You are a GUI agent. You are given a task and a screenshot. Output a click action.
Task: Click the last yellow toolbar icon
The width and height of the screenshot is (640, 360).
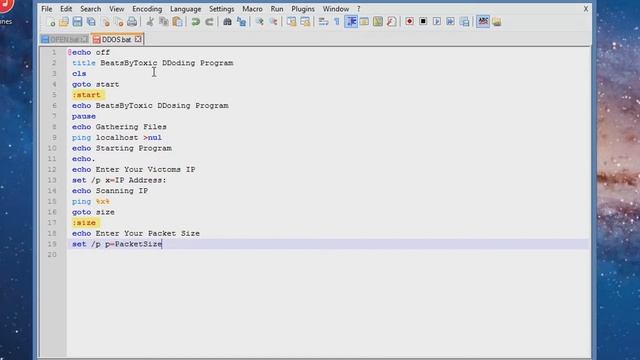(x=496, y=22)
